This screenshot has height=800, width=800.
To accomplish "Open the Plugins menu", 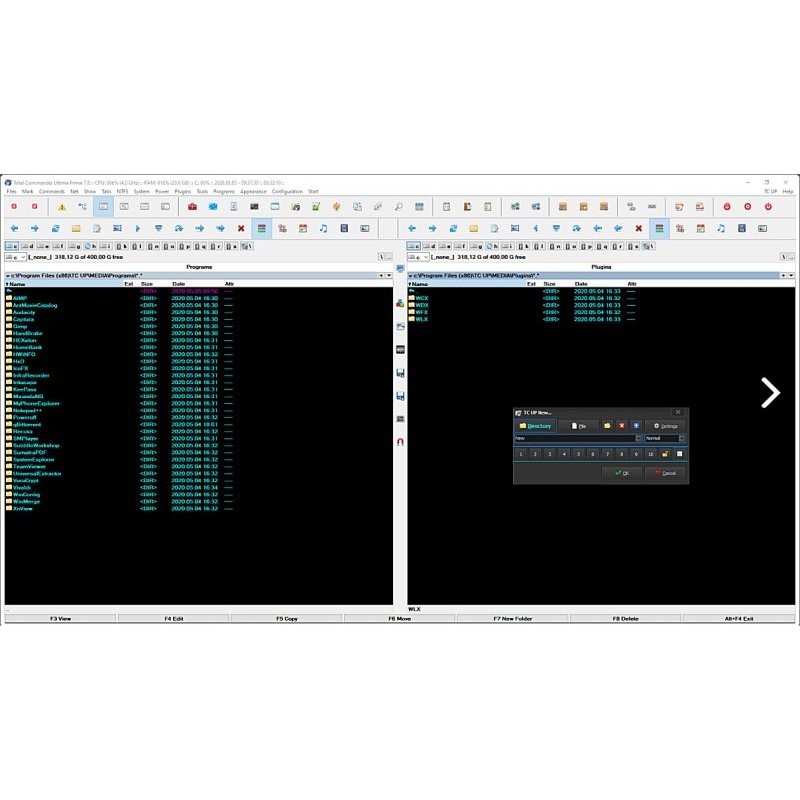I will [183, 191].
